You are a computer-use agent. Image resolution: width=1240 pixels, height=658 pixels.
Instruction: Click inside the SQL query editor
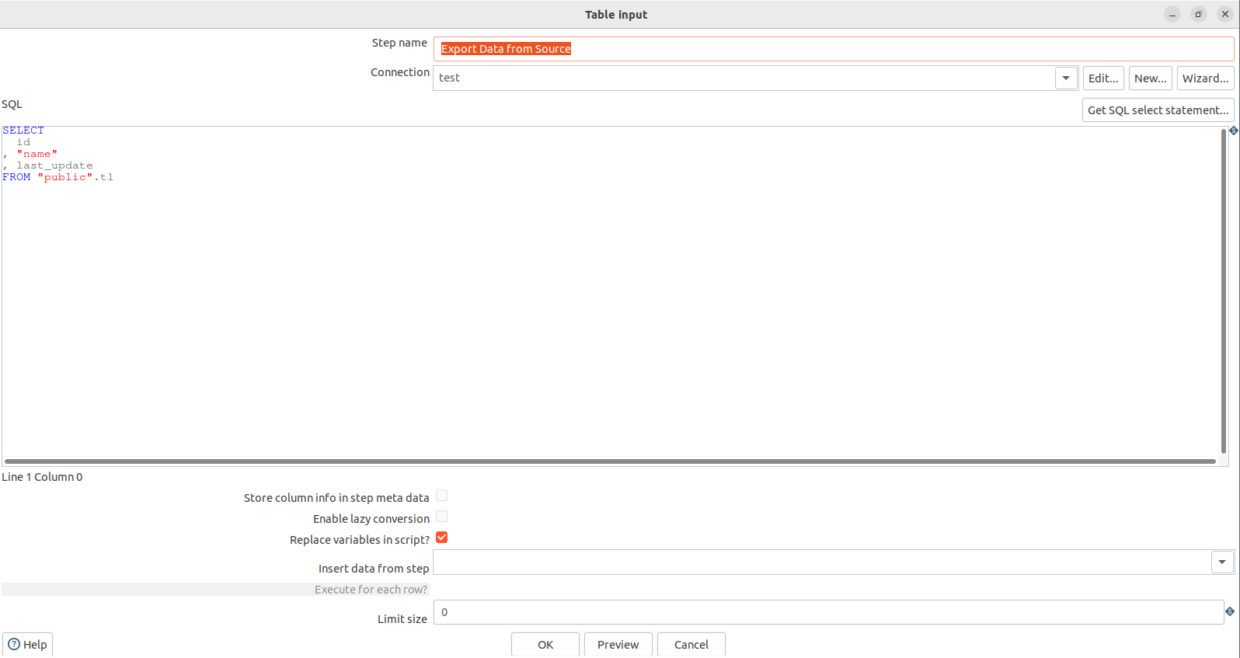600,290
